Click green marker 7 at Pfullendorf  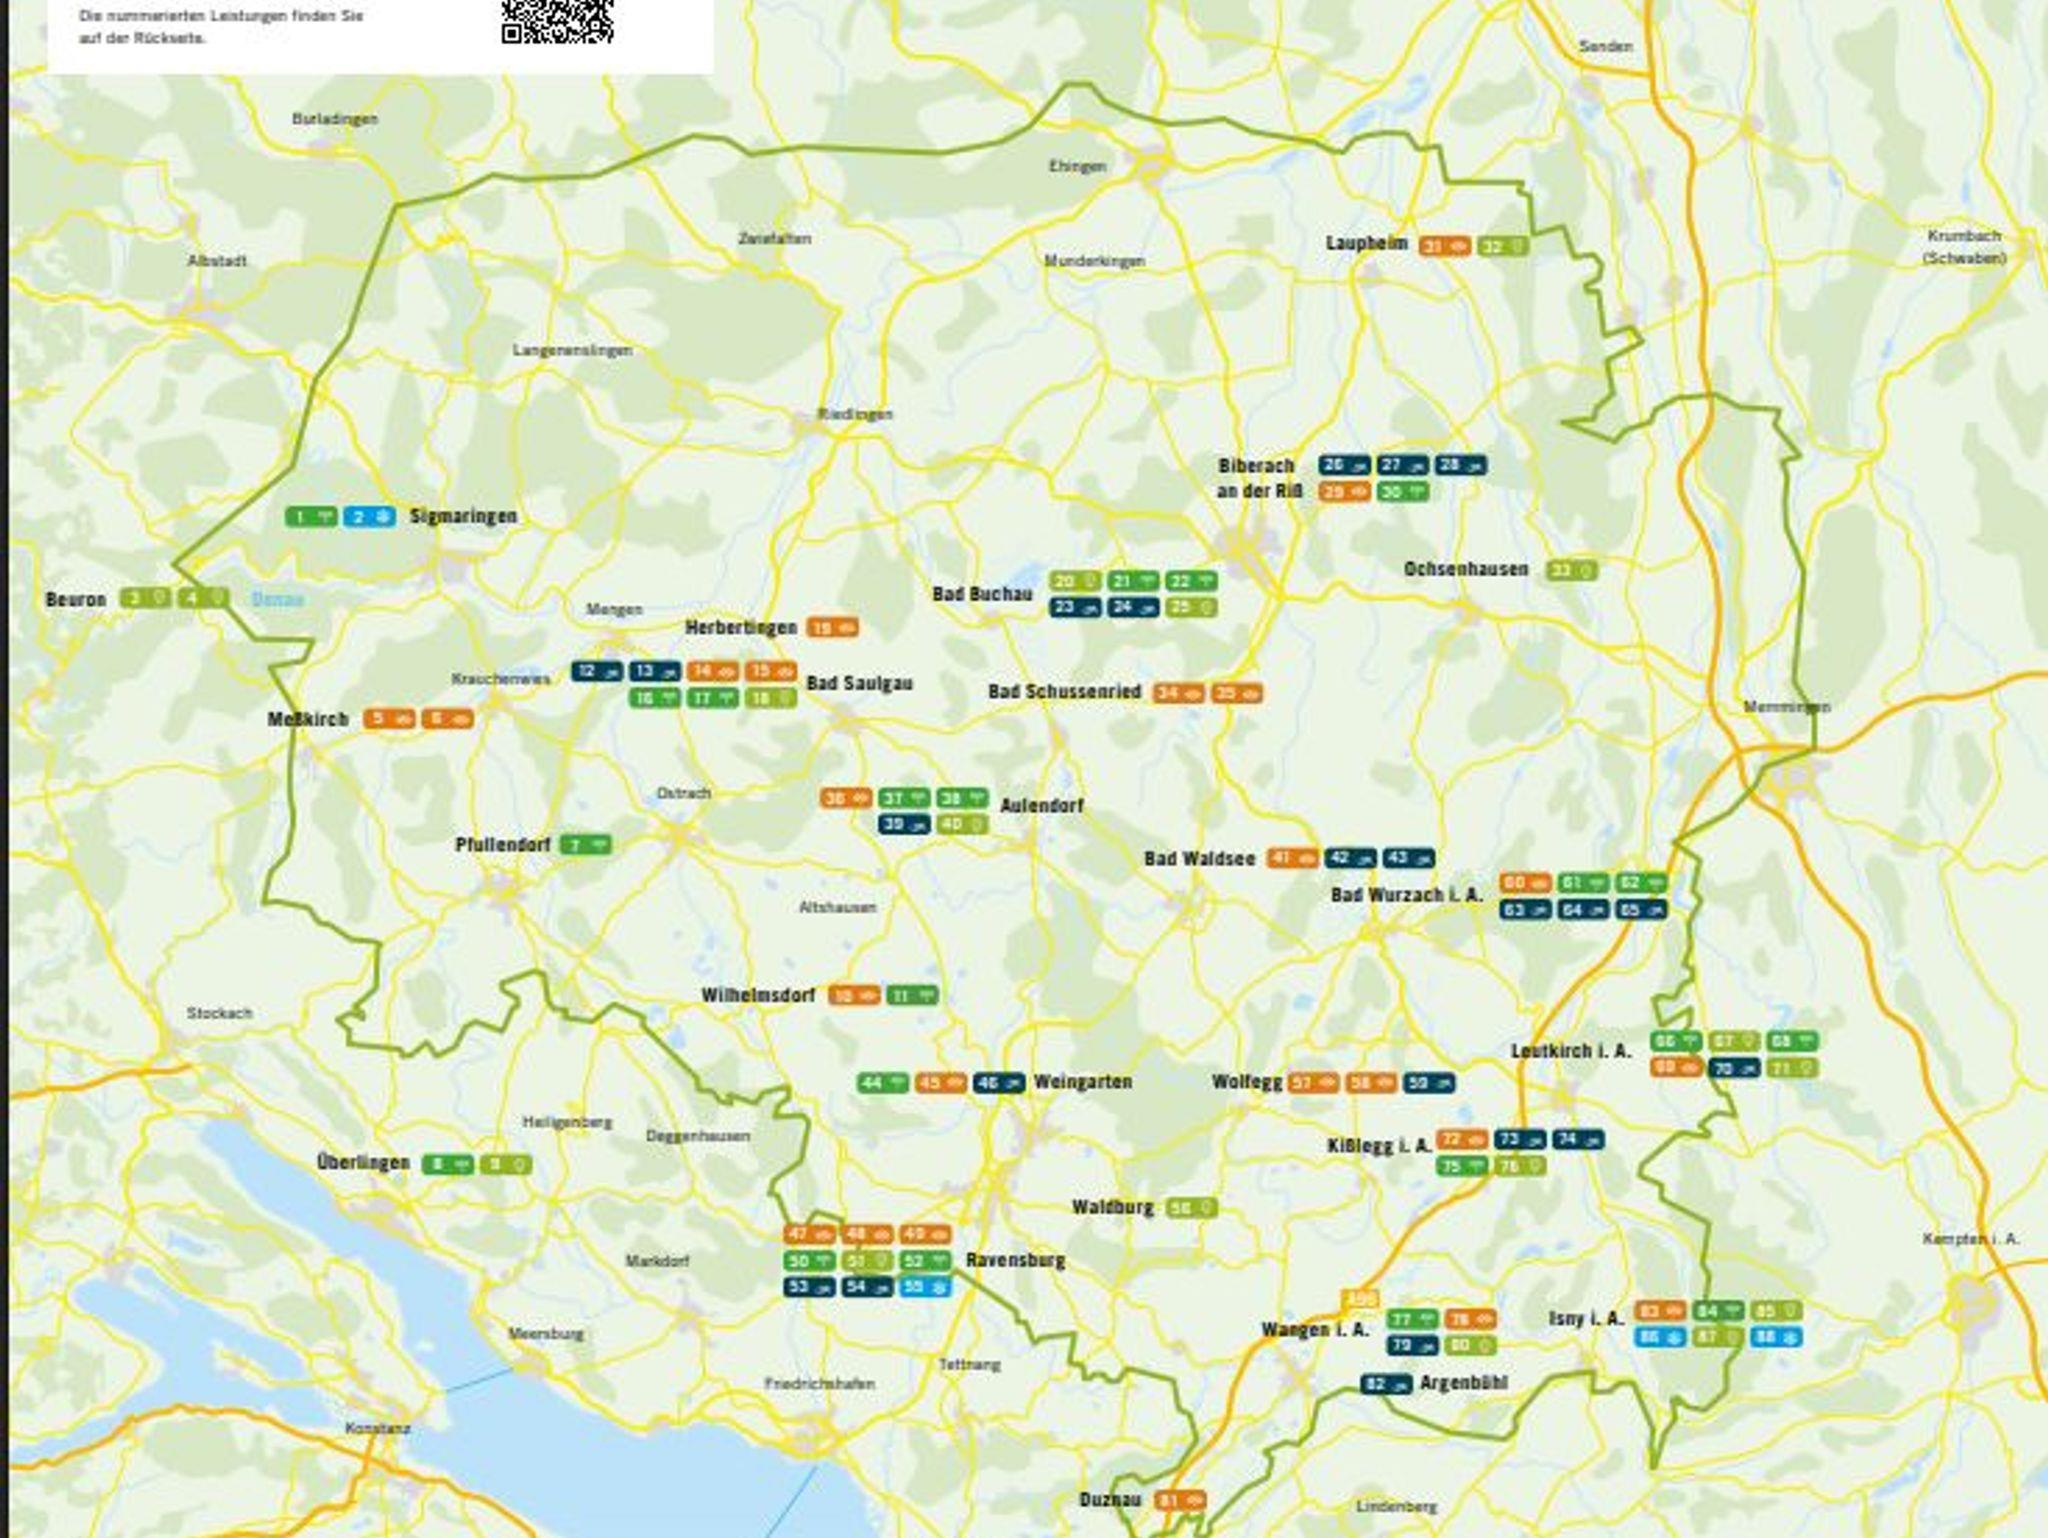(x=585, y=845)
